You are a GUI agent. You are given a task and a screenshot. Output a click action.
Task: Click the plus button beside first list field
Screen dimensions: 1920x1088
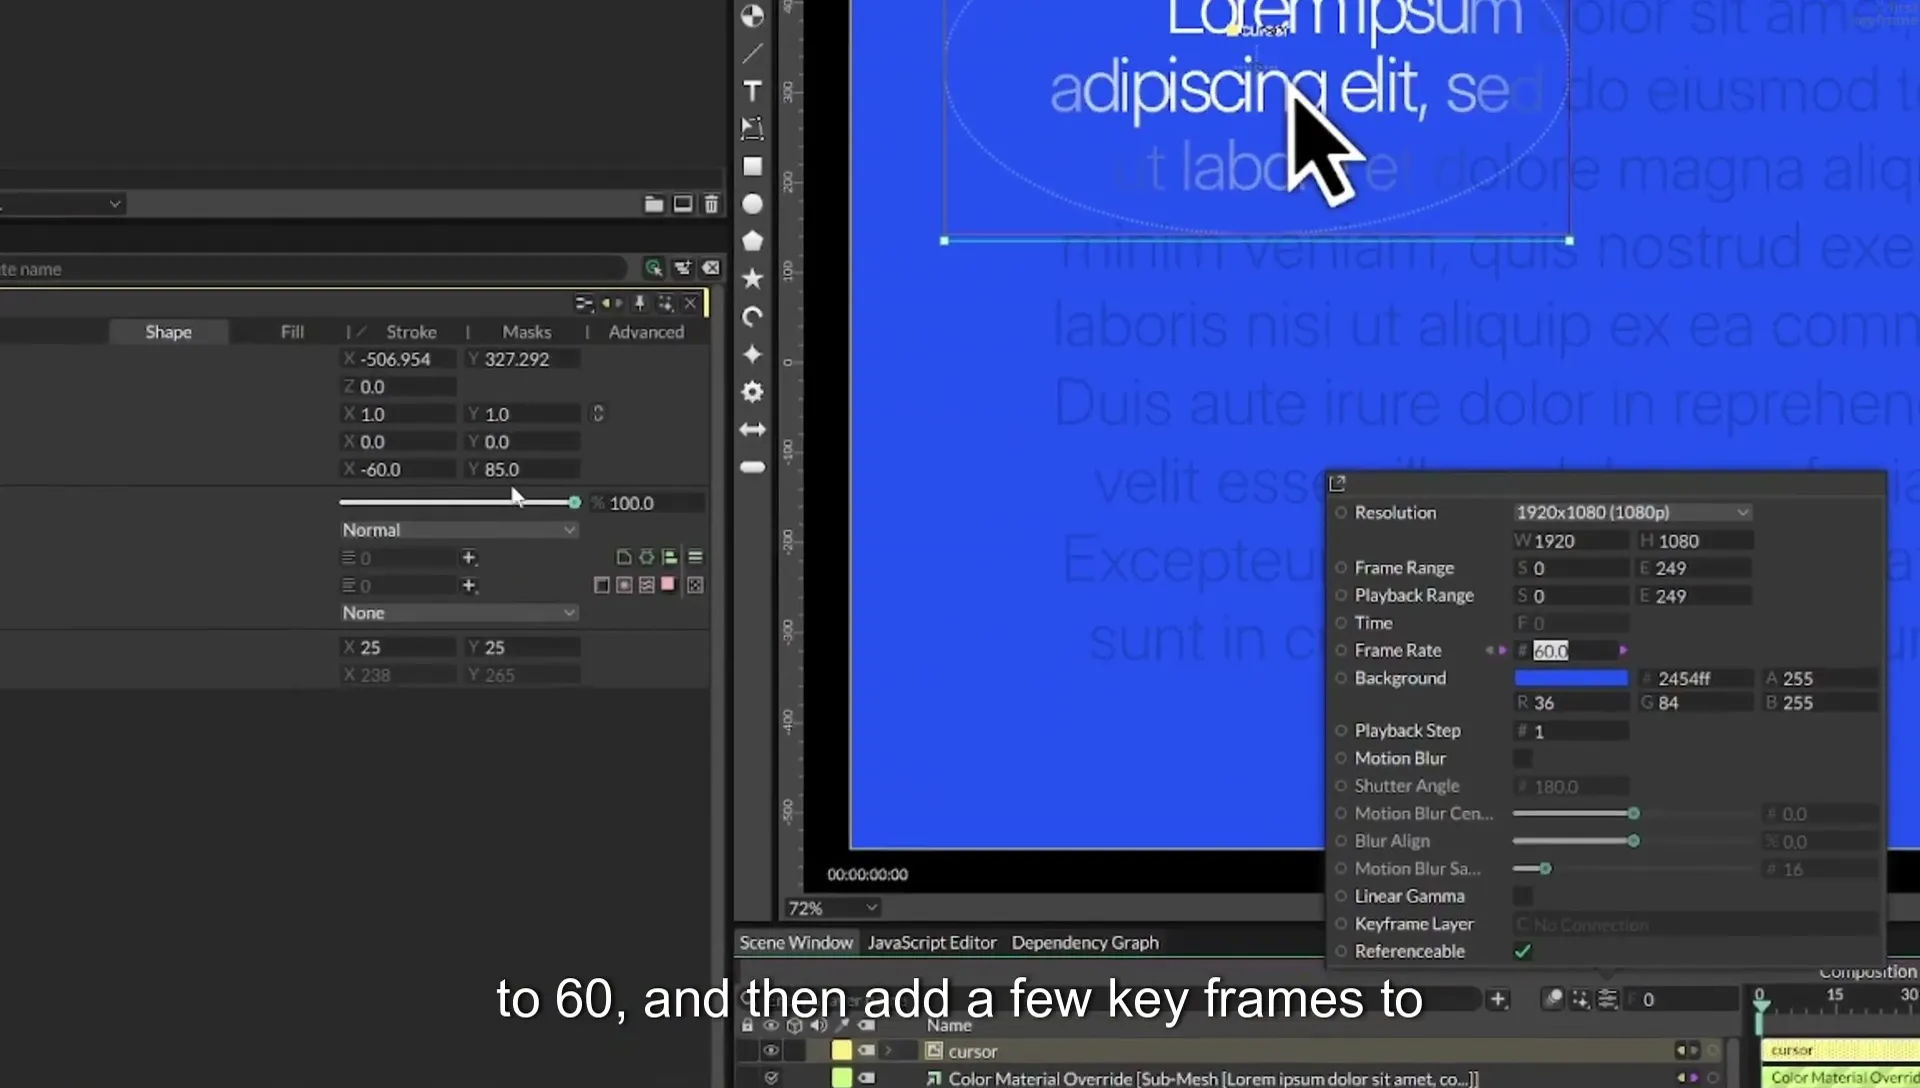468,558
